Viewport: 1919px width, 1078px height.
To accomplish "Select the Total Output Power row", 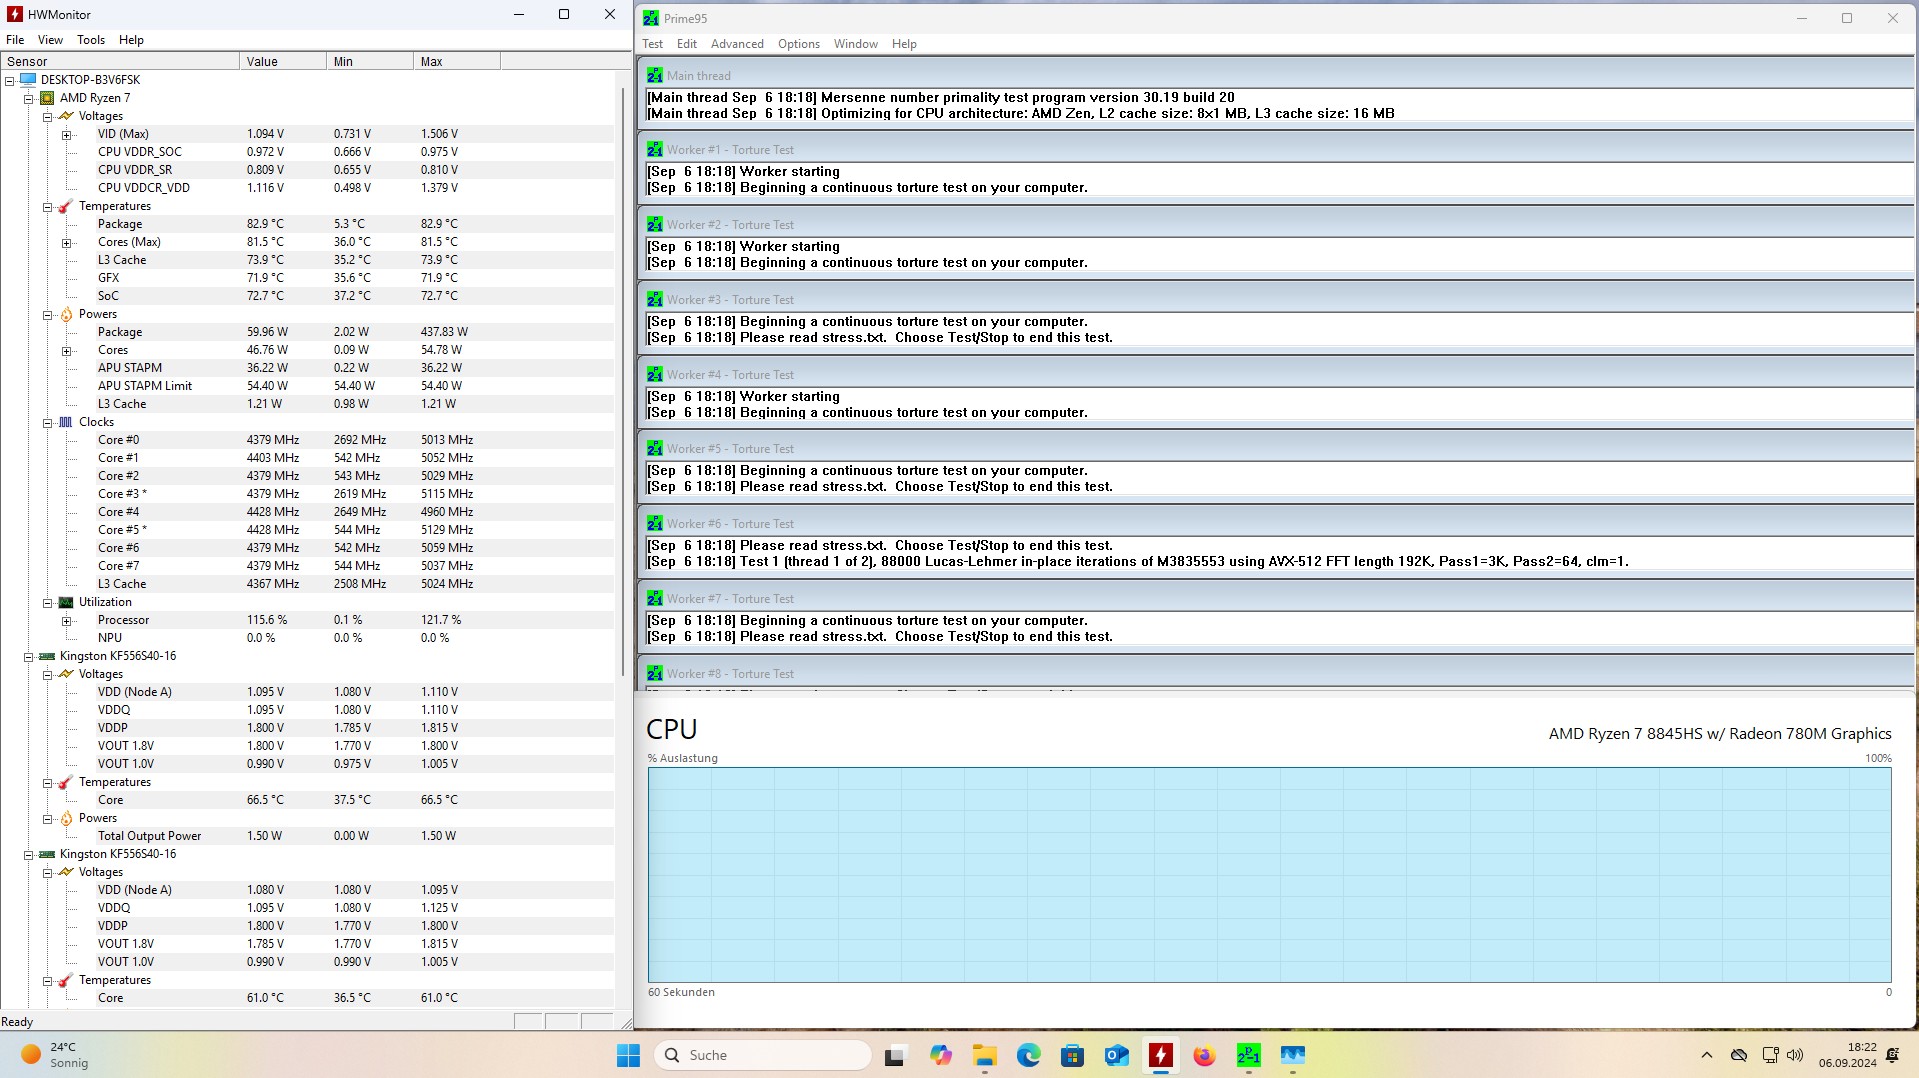I will [307, 836].
